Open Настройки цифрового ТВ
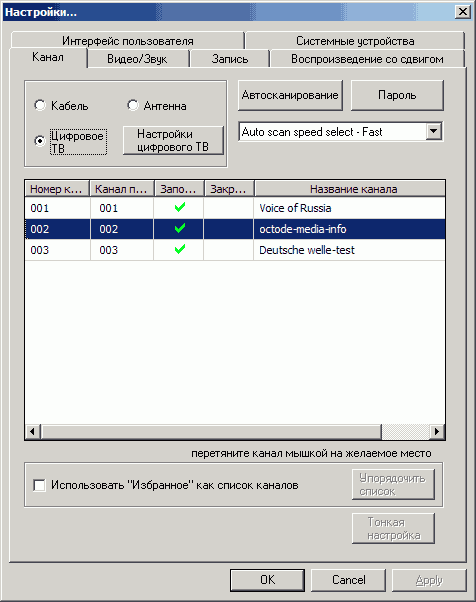 (173, 141)
